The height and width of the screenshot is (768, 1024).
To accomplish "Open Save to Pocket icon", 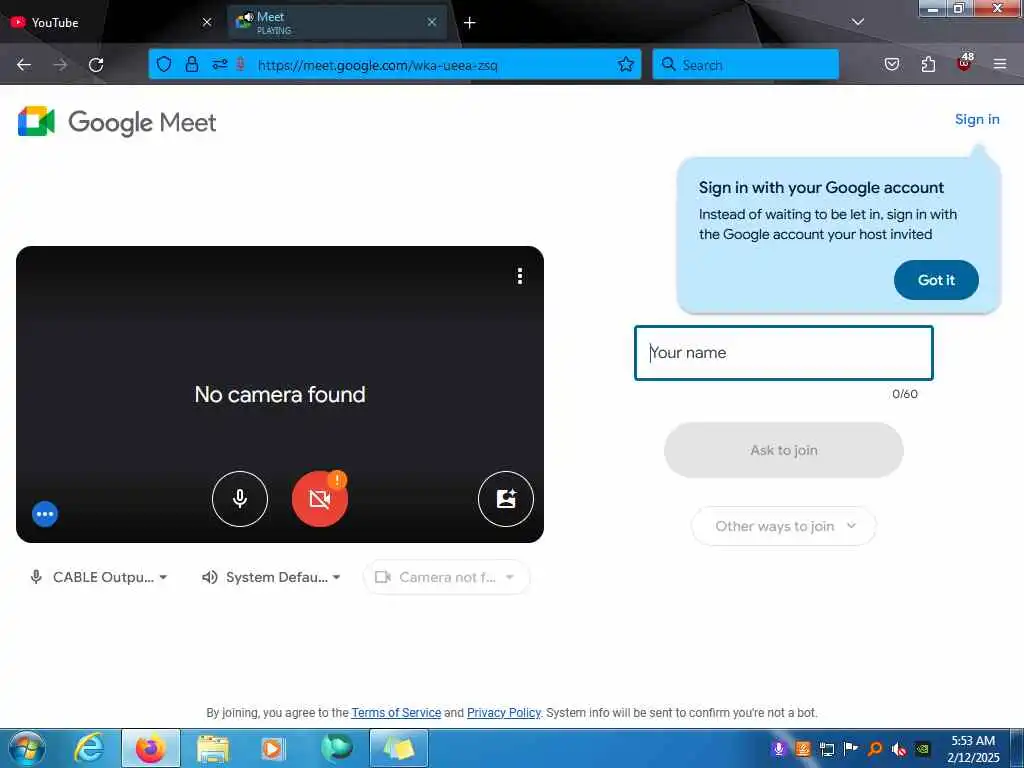I will tap(891, 64).
